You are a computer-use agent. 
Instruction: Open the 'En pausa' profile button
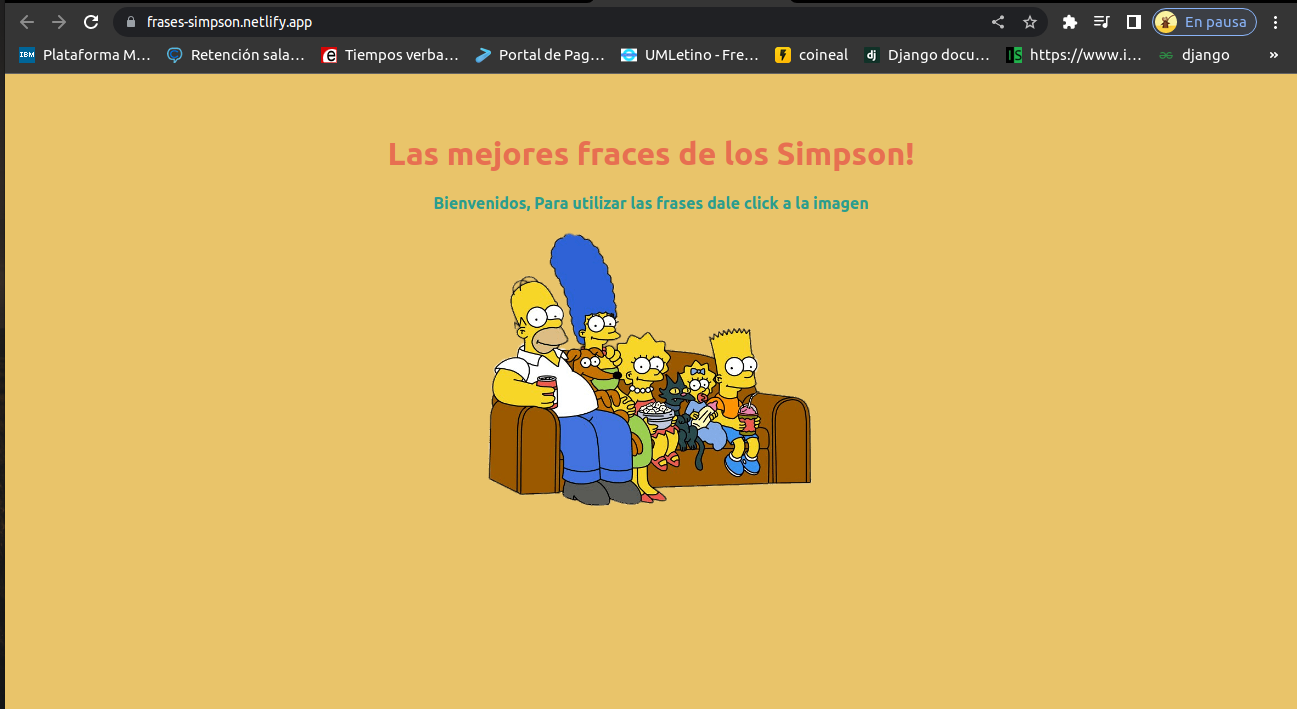coord(1204,22)
